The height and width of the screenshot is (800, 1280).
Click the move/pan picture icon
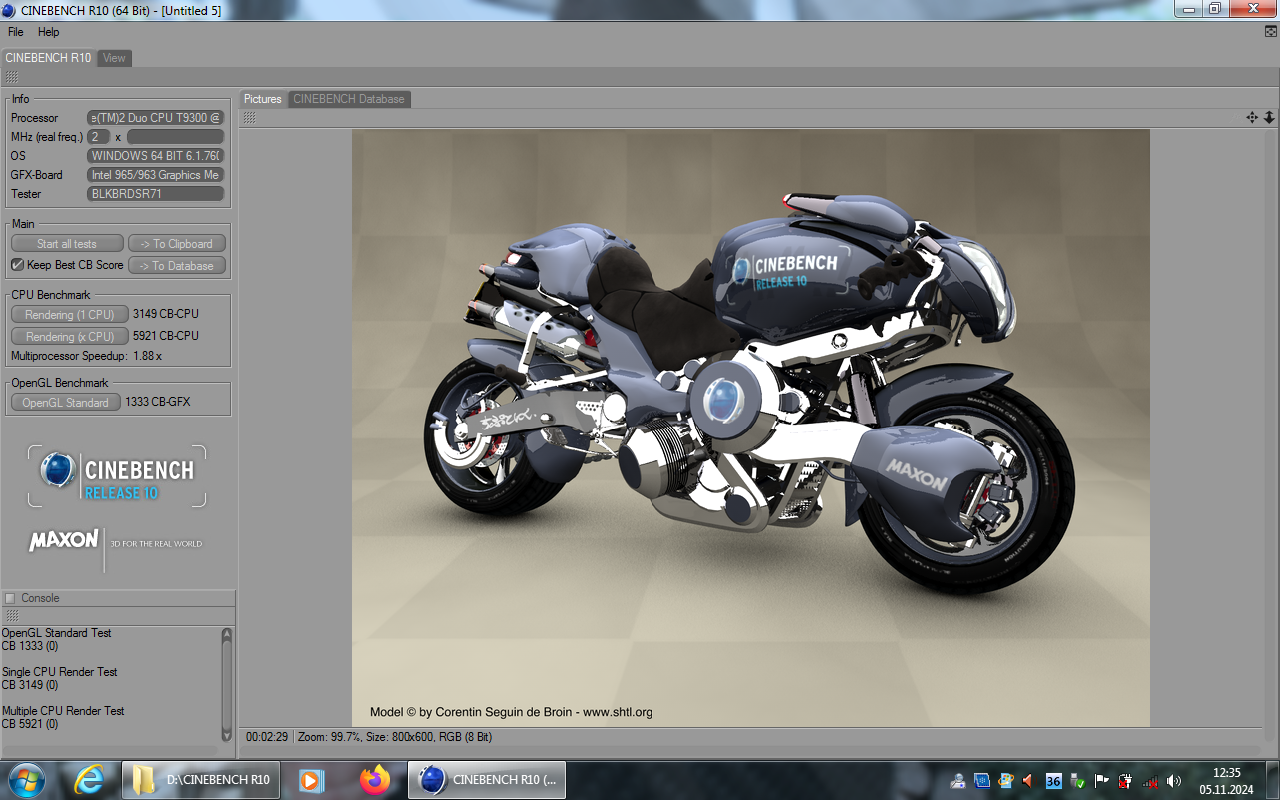pyautogui.click(x=1251, y=118)
